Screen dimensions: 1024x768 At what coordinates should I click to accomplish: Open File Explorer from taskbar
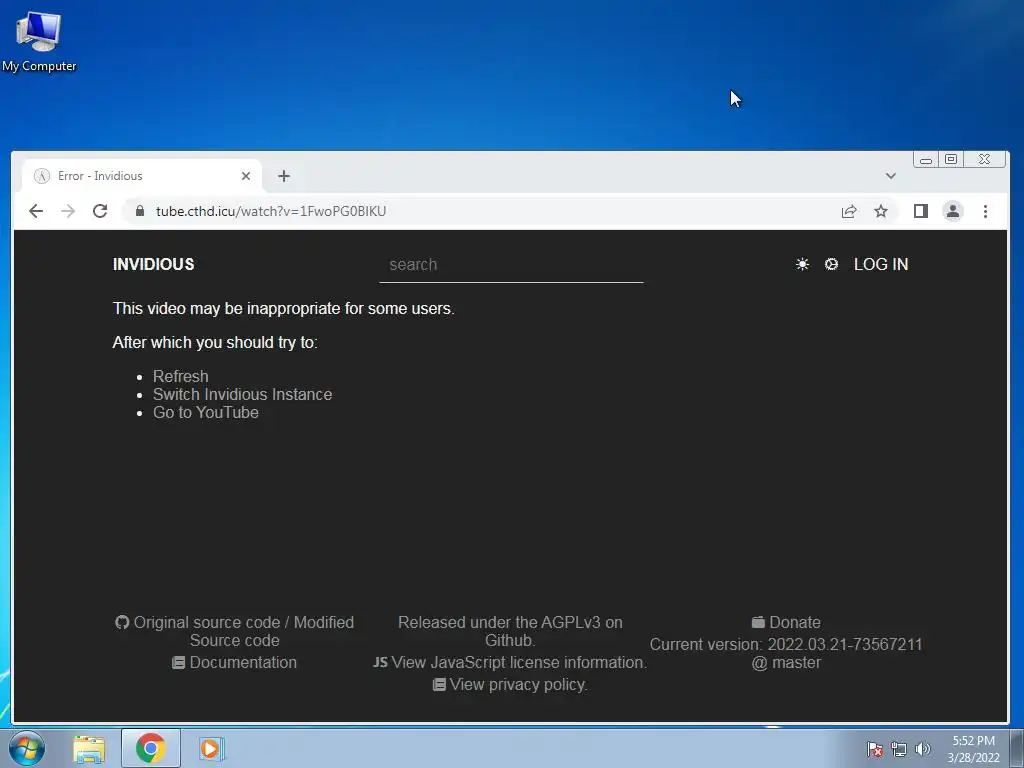[89, 749]
